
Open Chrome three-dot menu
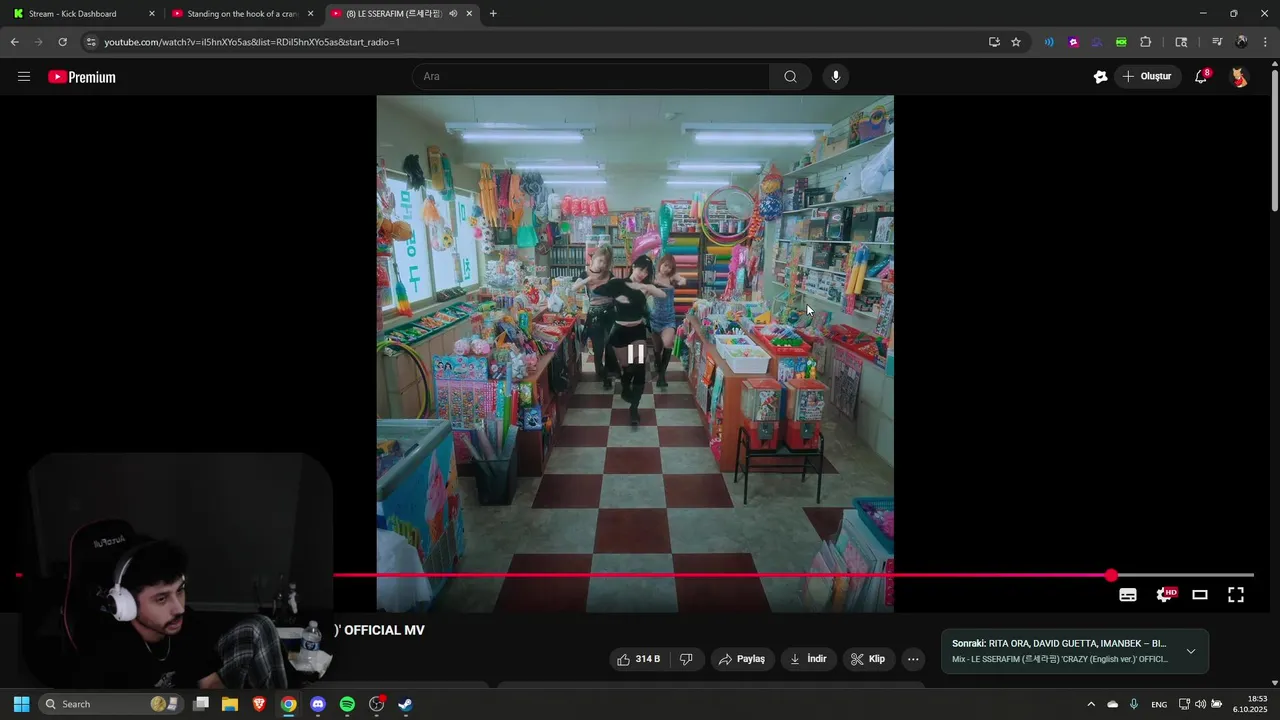[x=1266, y=42]
